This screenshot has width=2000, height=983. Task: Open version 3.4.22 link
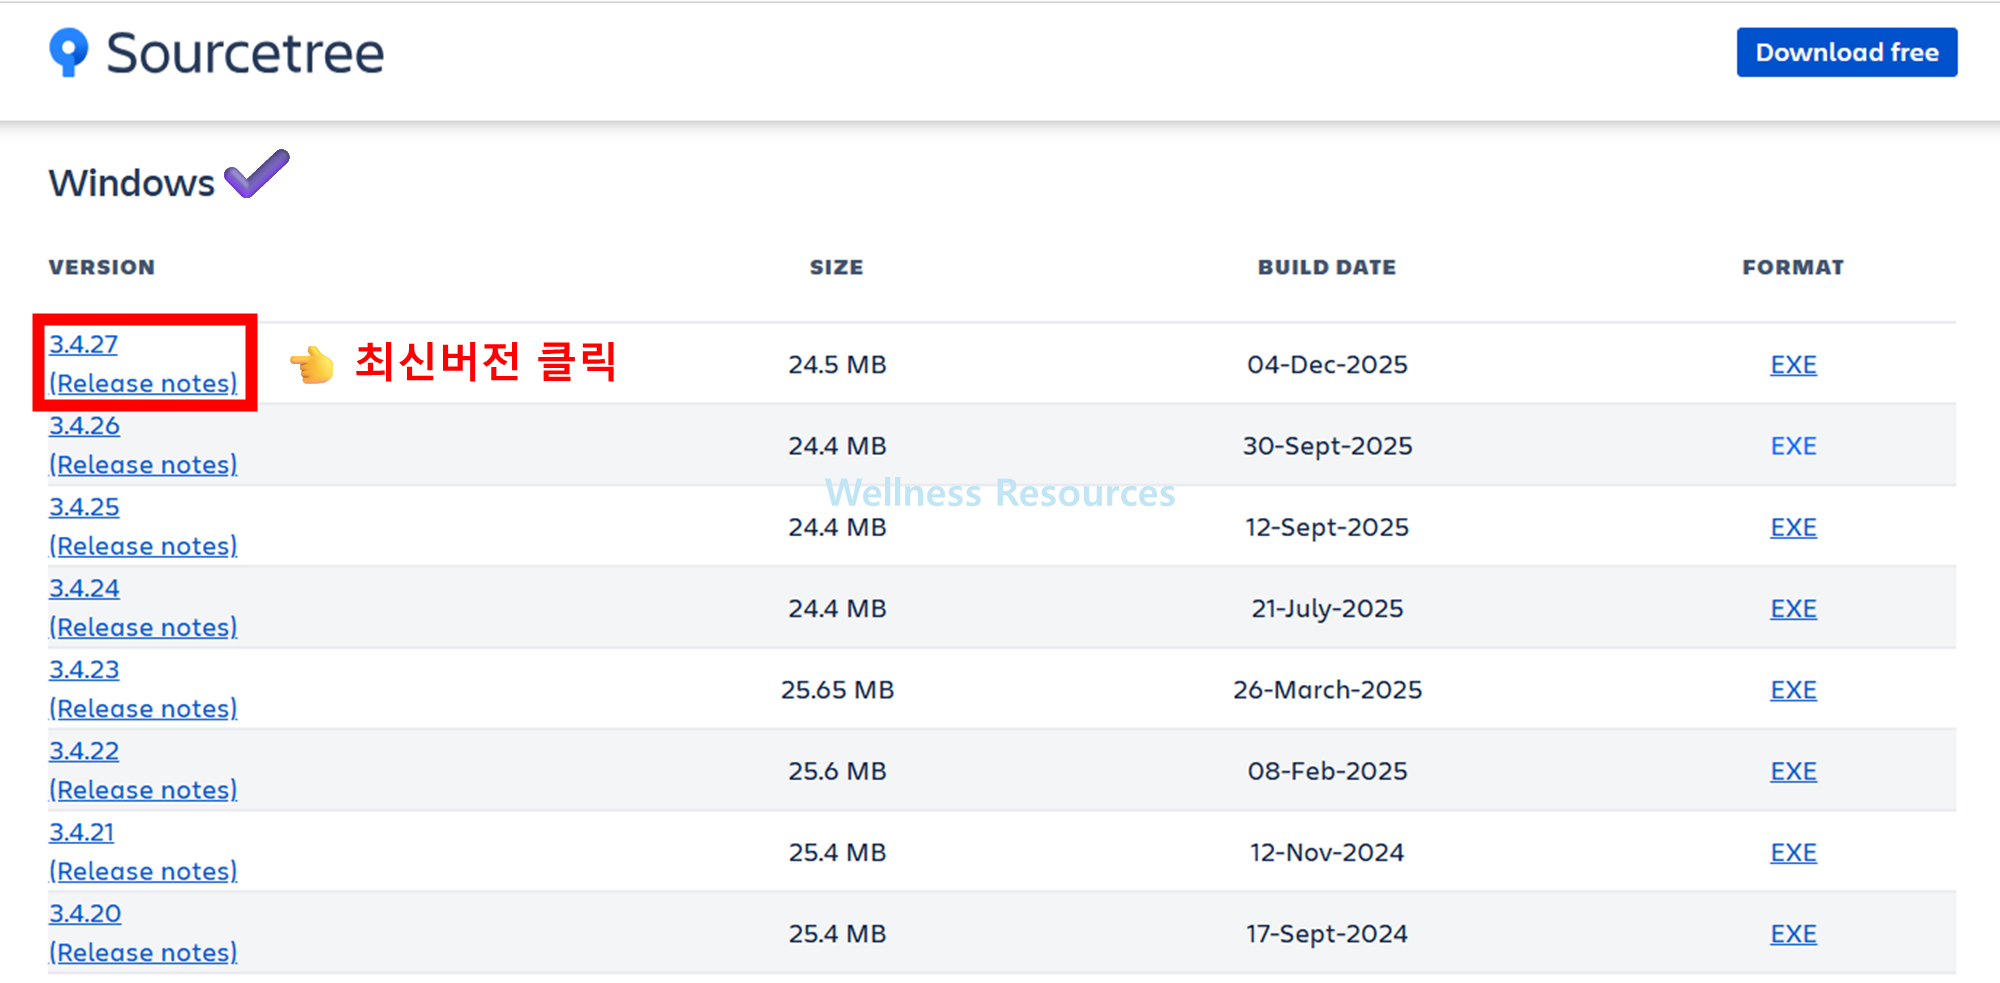(x=85, y=751)
